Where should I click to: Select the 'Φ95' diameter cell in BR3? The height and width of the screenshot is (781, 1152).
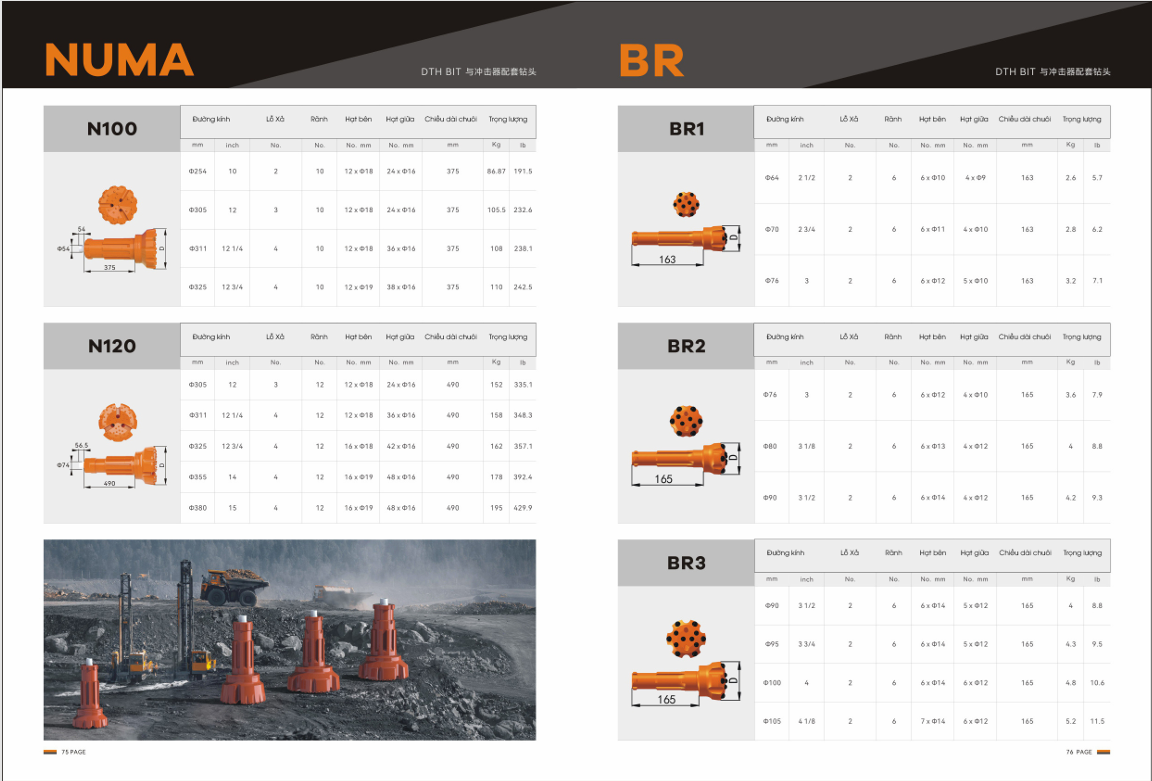(x=771, y=644)
